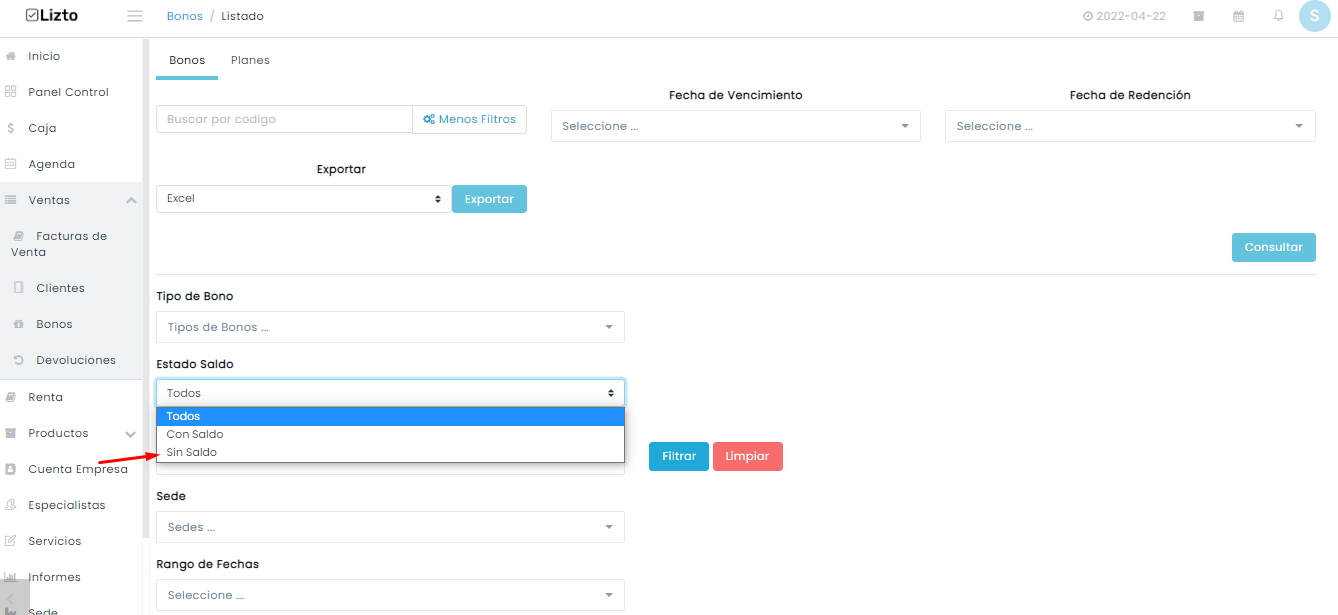Open the Fecha de Vencimiento dropdown

tap(736, 126)
